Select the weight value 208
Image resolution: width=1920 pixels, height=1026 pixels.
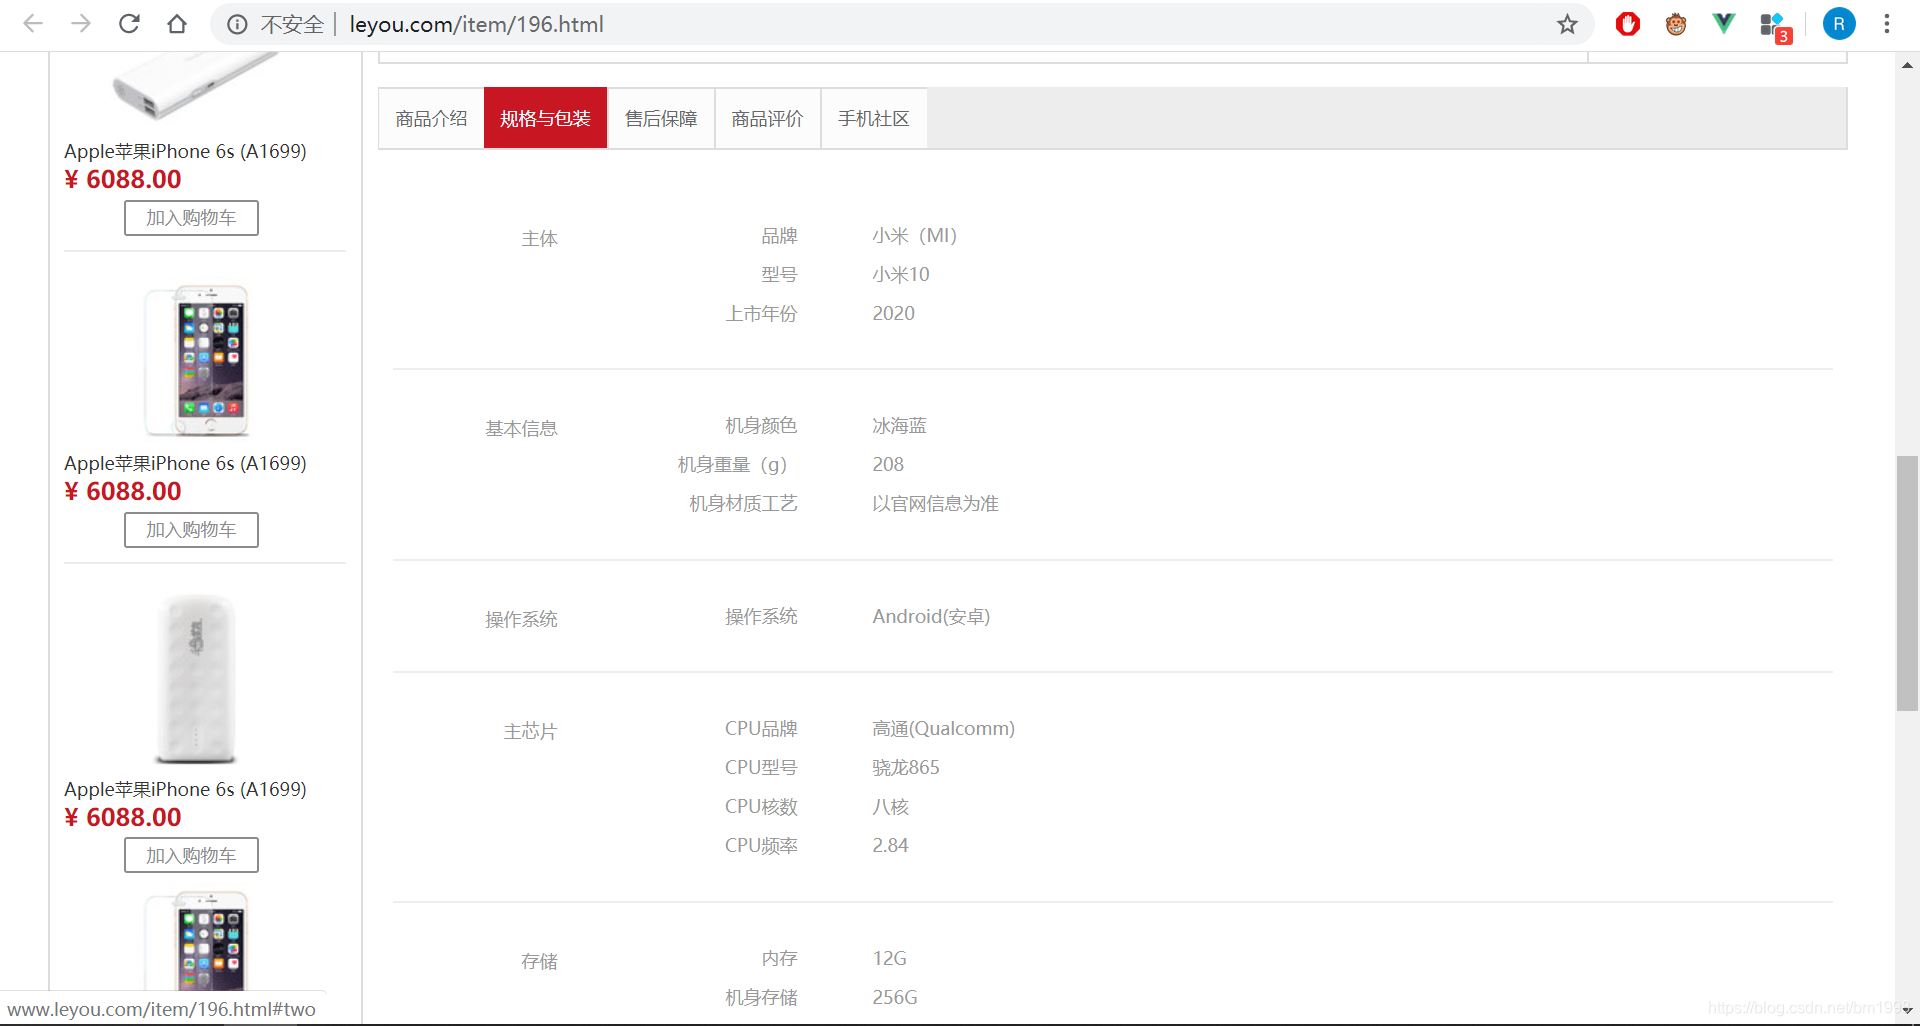coord(888,465)
